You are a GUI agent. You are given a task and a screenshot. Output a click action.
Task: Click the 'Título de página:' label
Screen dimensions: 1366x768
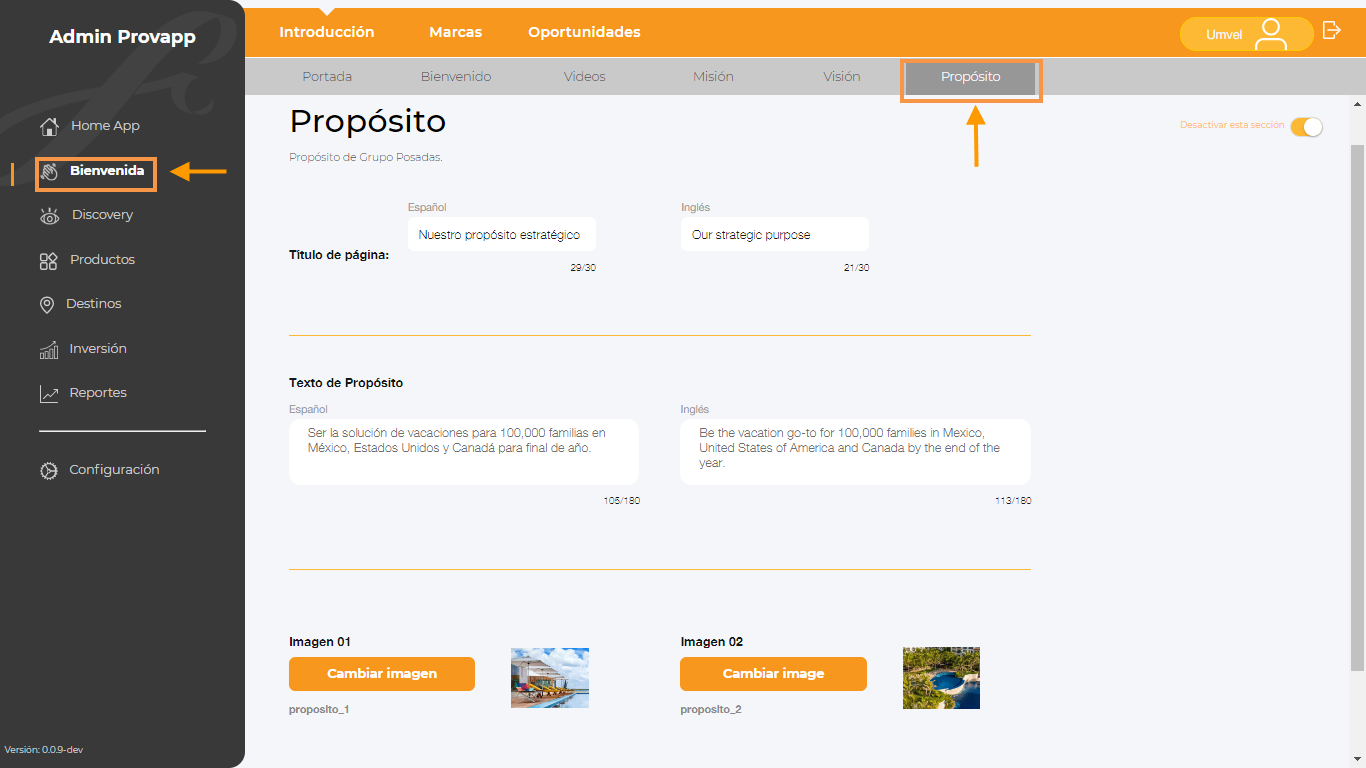coord(339,255)
